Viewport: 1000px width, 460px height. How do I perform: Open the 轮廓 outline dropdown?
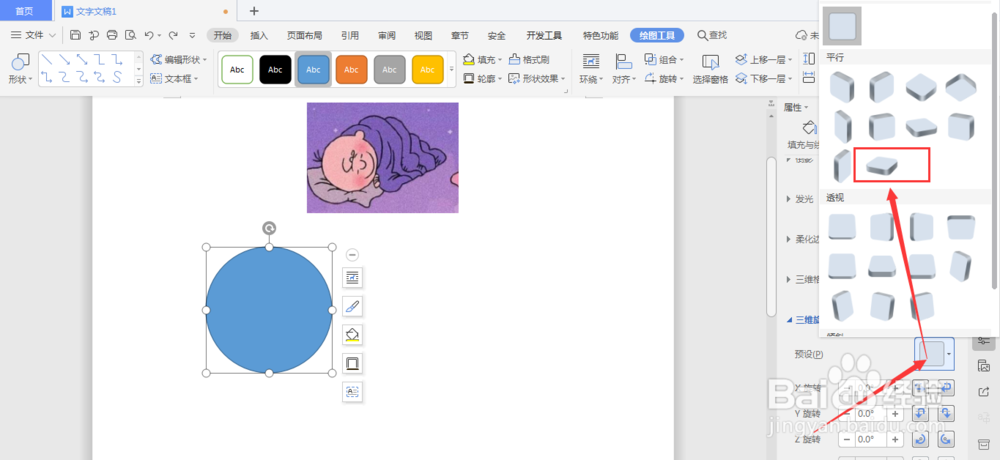(482, 78)
